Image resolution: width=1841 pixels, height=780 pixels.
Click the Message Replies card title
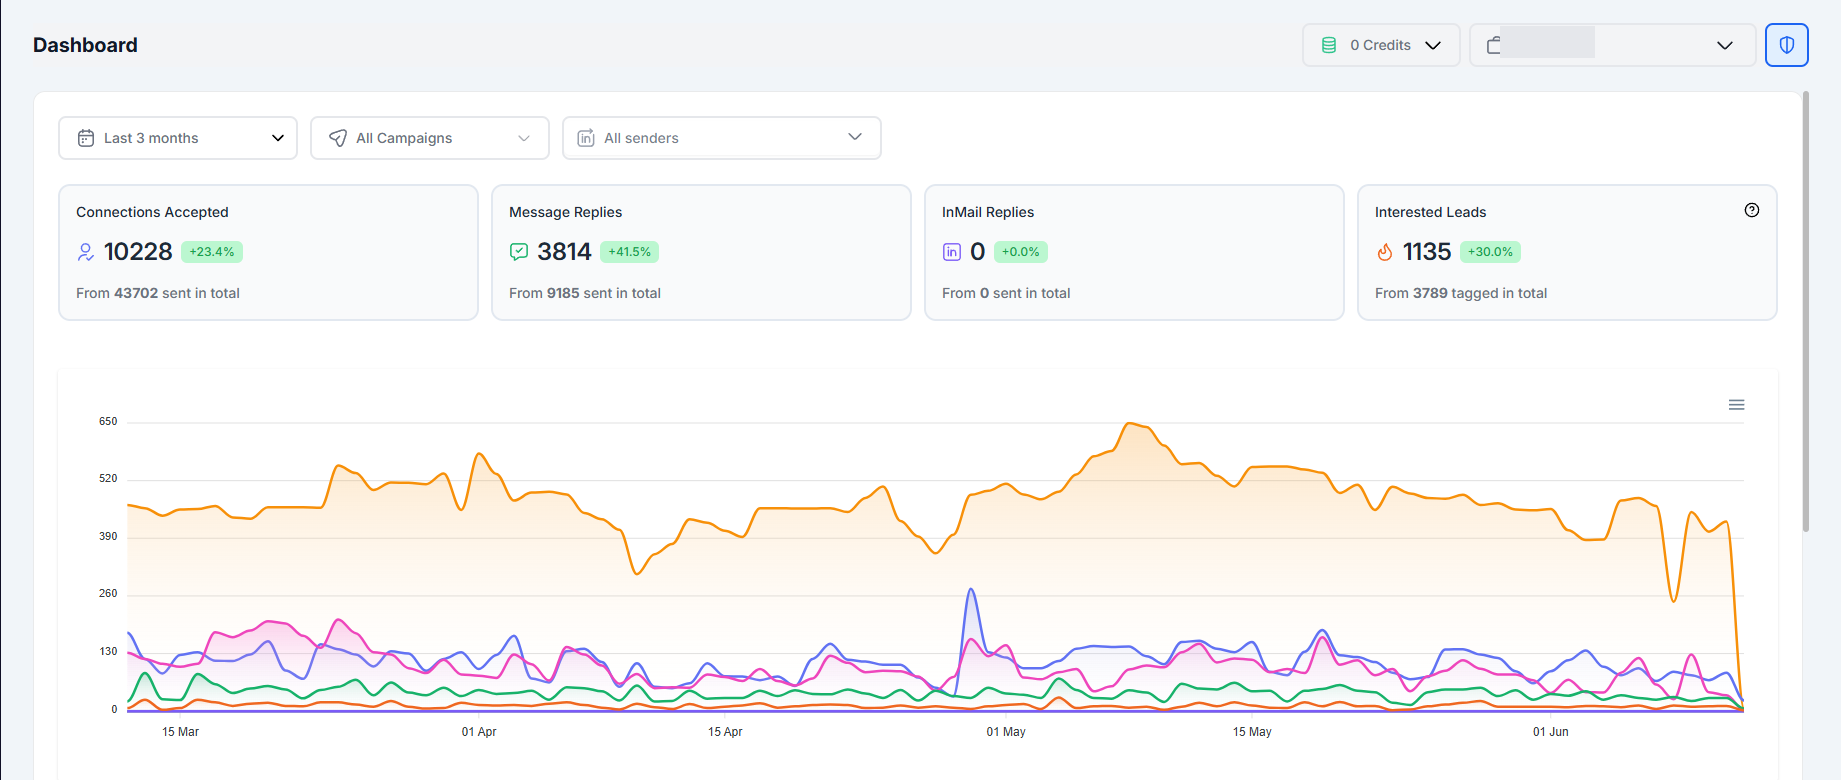565,212
